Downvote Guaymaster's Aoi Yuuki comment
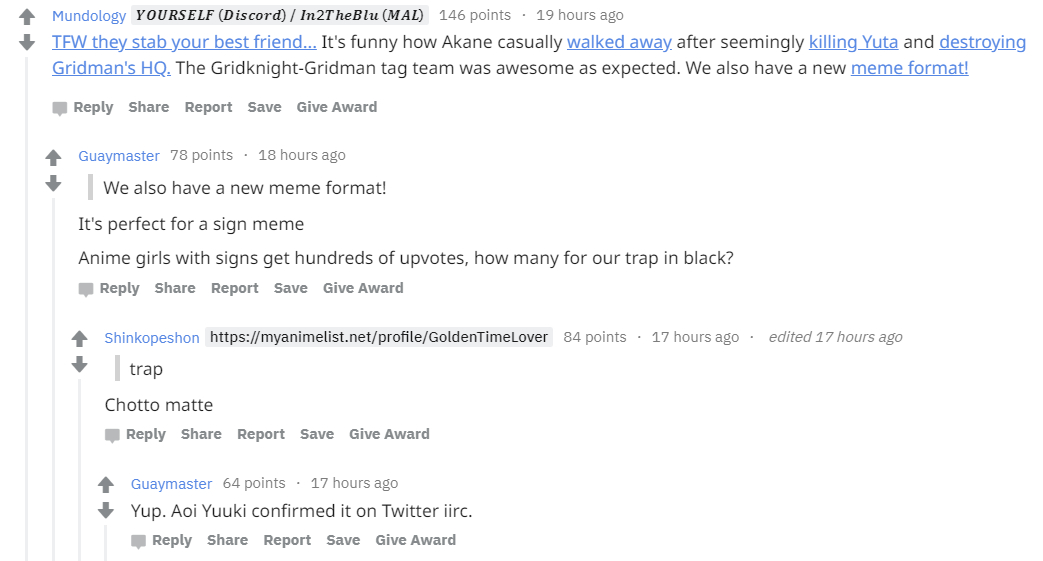1043x561 pixels. point(106,510)
